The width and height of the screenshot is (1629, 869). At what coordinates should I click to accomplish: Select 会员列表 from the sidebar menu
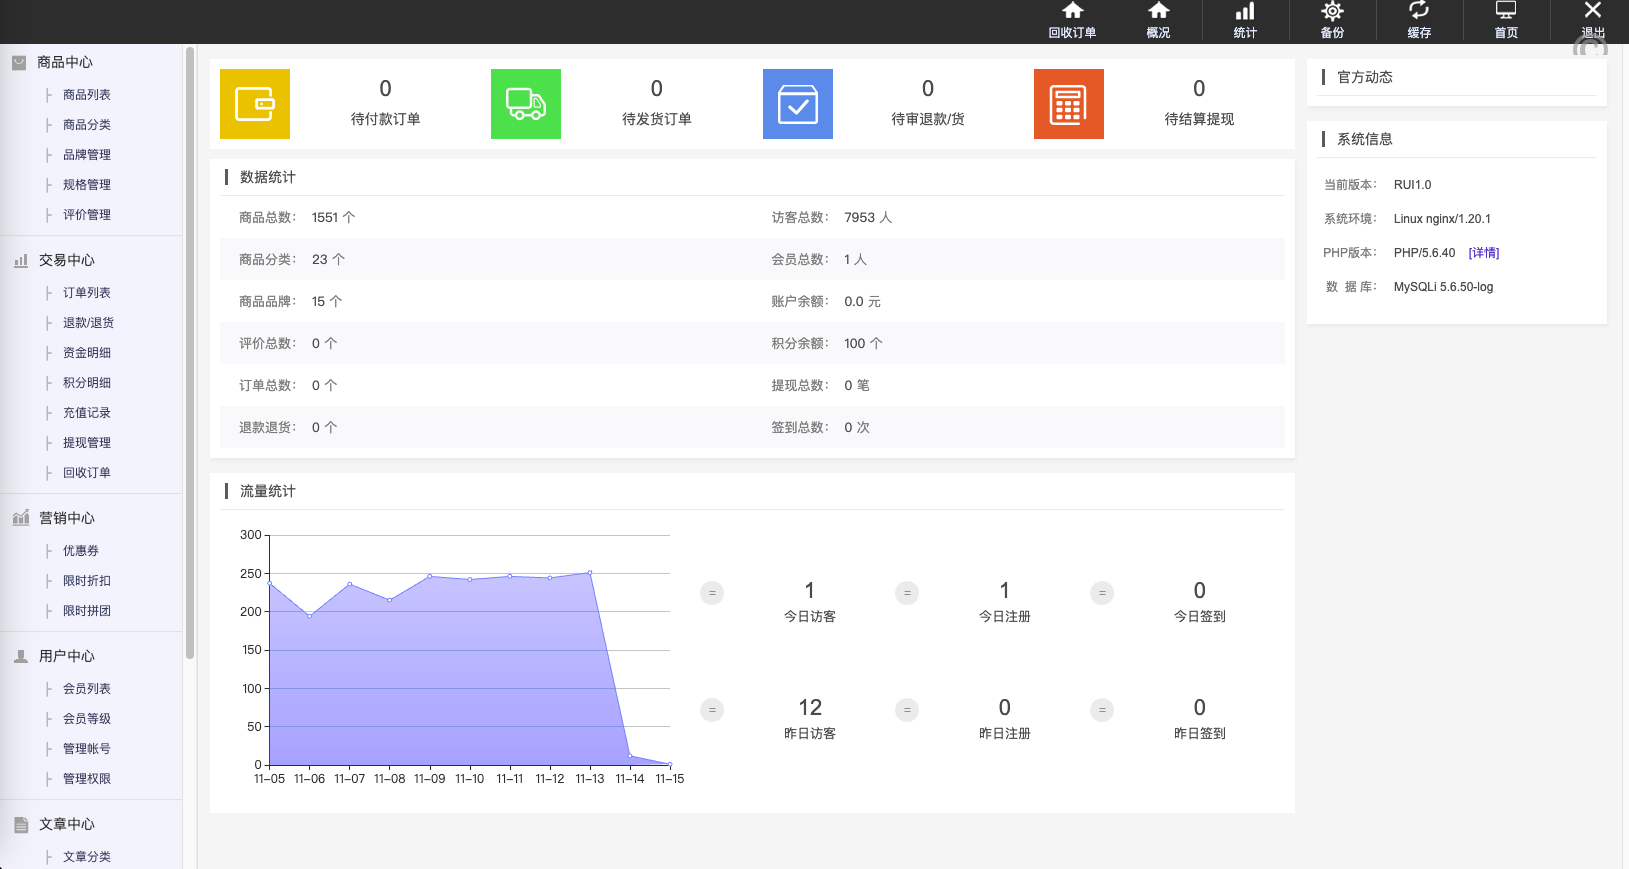(x=87, y=689)
